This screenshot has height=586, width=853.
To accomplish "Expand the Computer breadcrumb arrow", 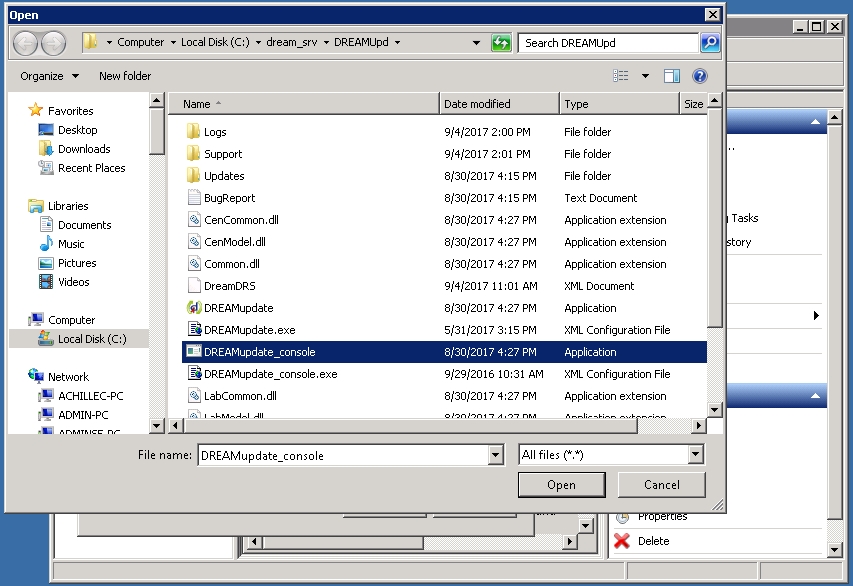I will point(173,42).
